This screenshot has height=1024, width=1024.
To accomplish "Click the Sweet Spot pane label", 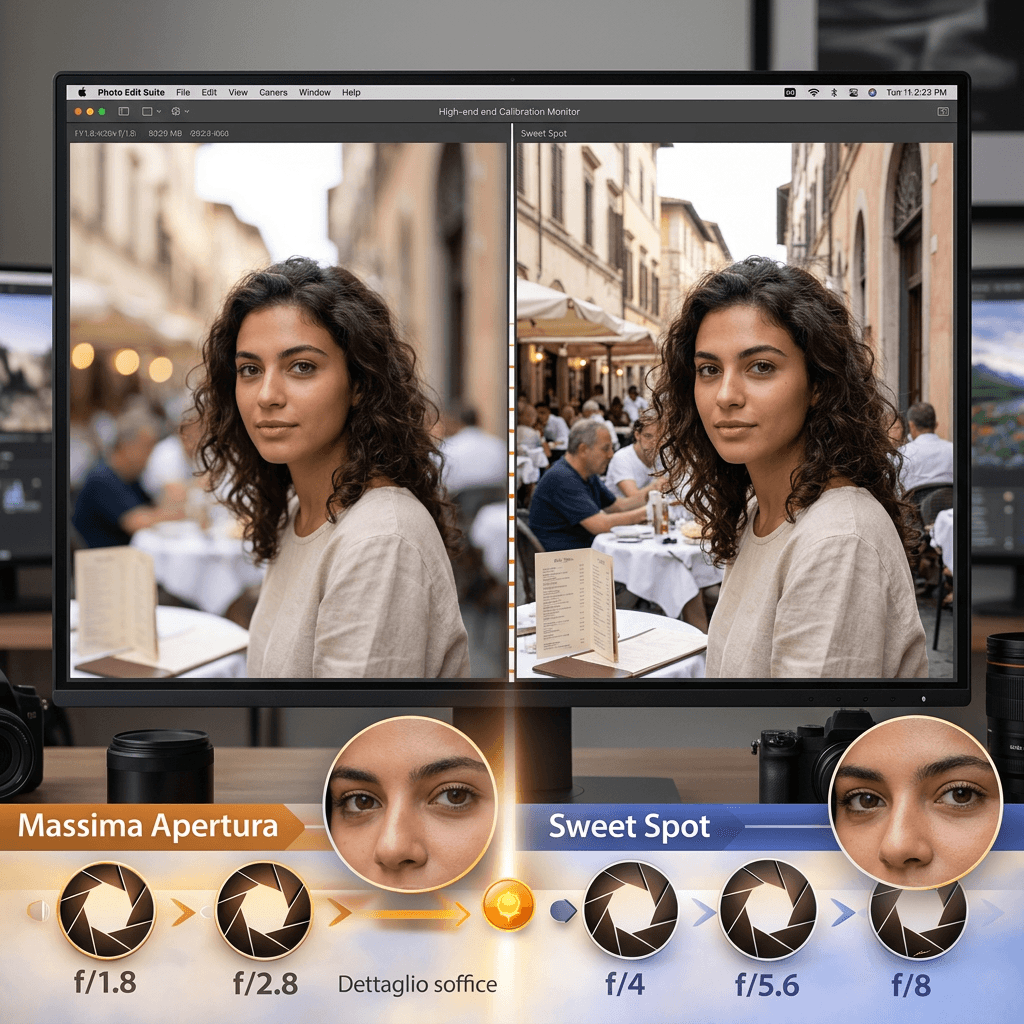I will pyautogui.click(x=543, y=133).
